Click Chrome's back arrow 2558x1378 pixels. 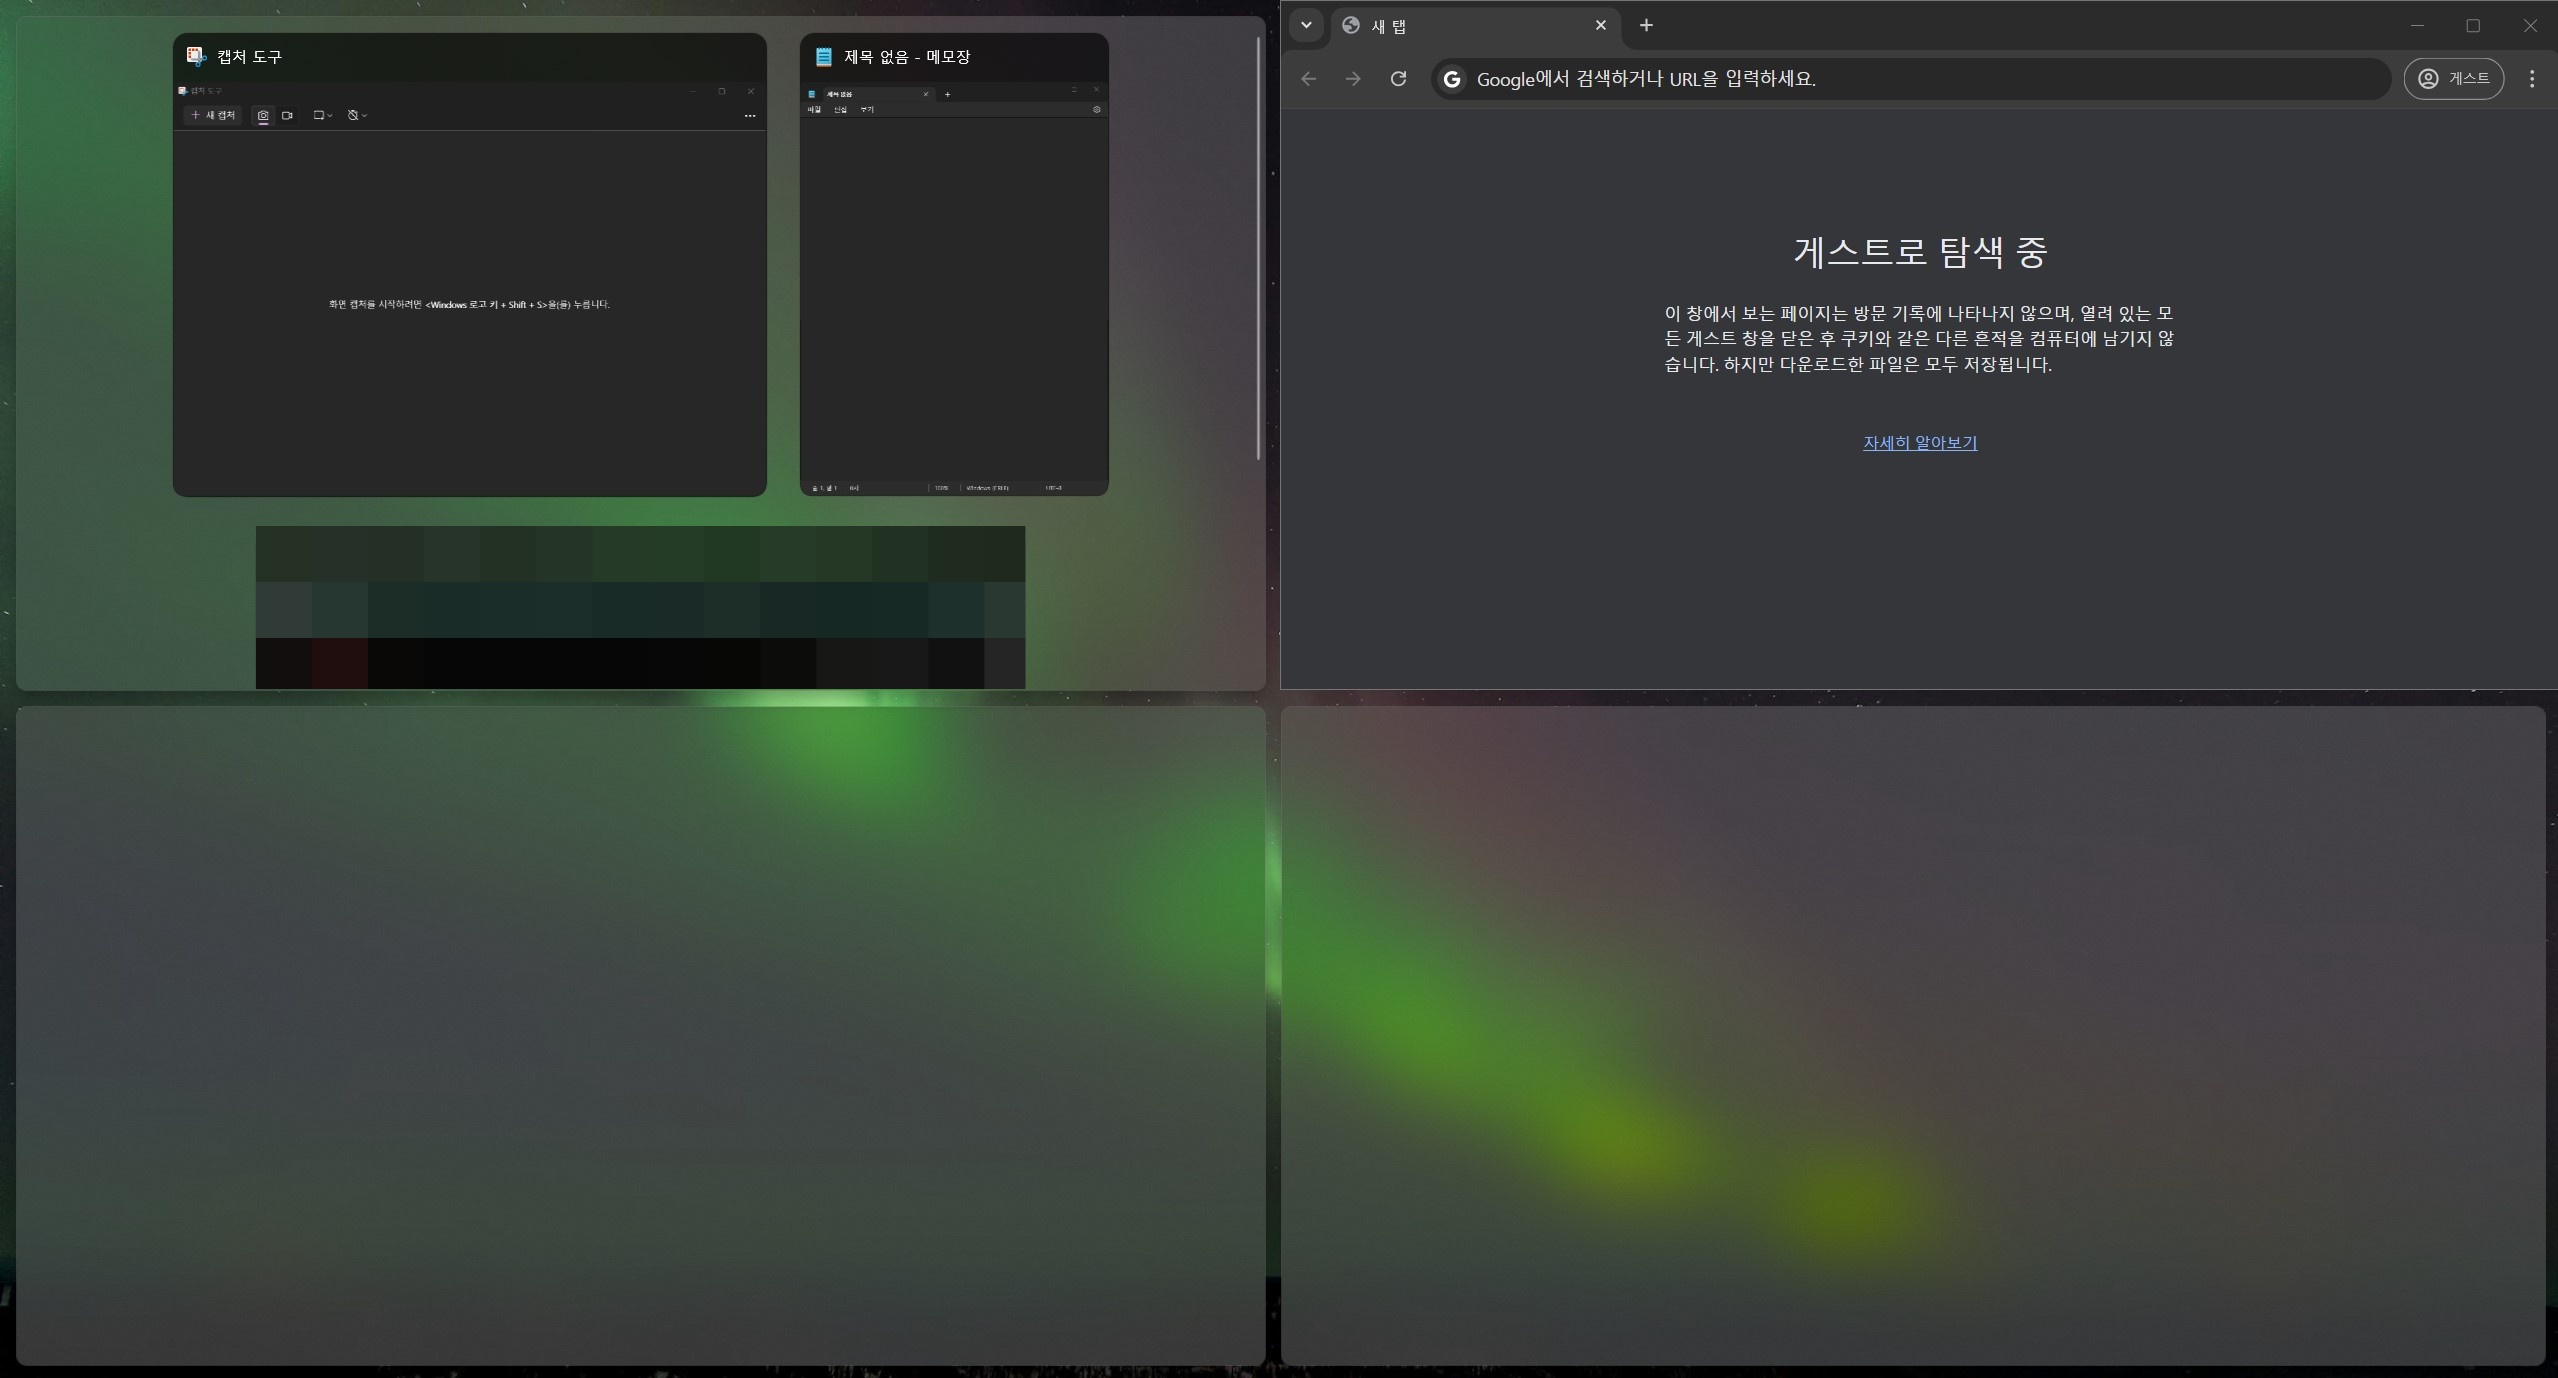tap(1309, 79)
